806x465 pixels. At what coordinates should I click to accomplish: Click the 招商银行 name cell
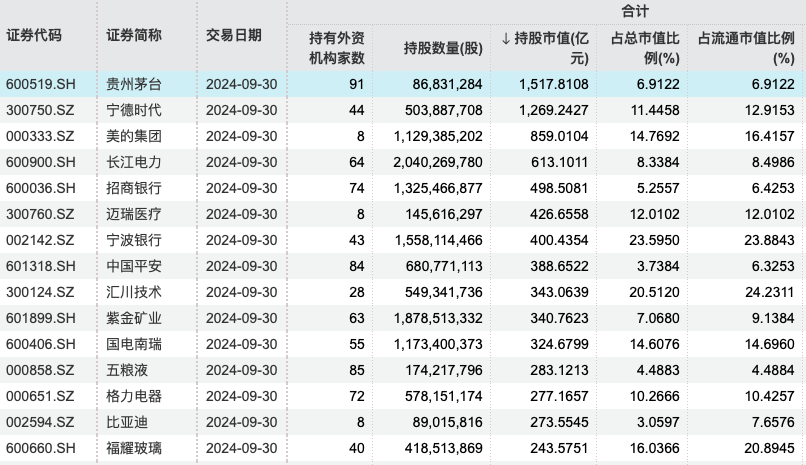[x=134, y=188]
